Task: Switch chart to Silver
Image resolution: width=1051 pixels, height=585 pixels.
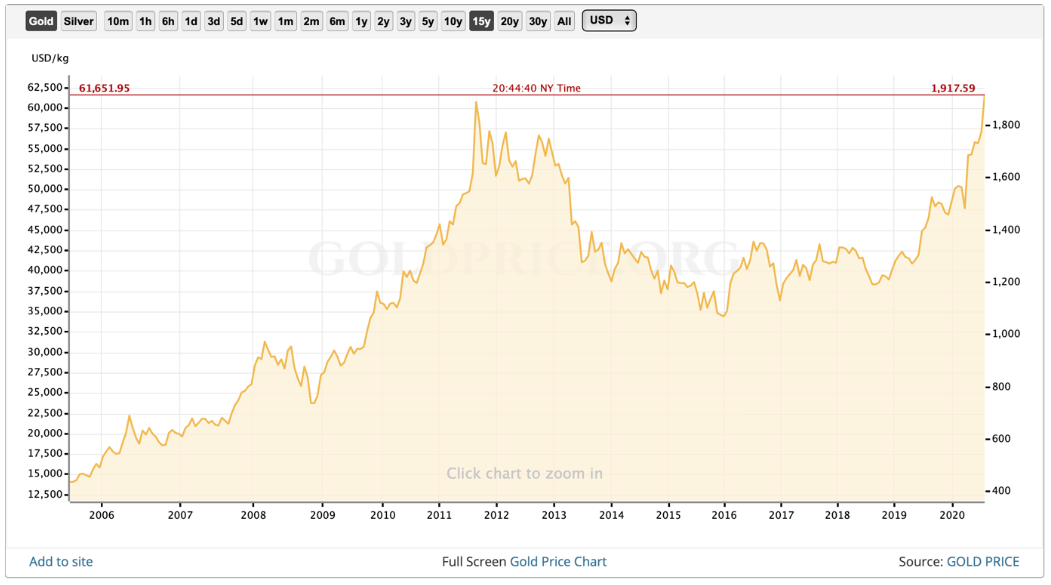Action: point(79,21)
